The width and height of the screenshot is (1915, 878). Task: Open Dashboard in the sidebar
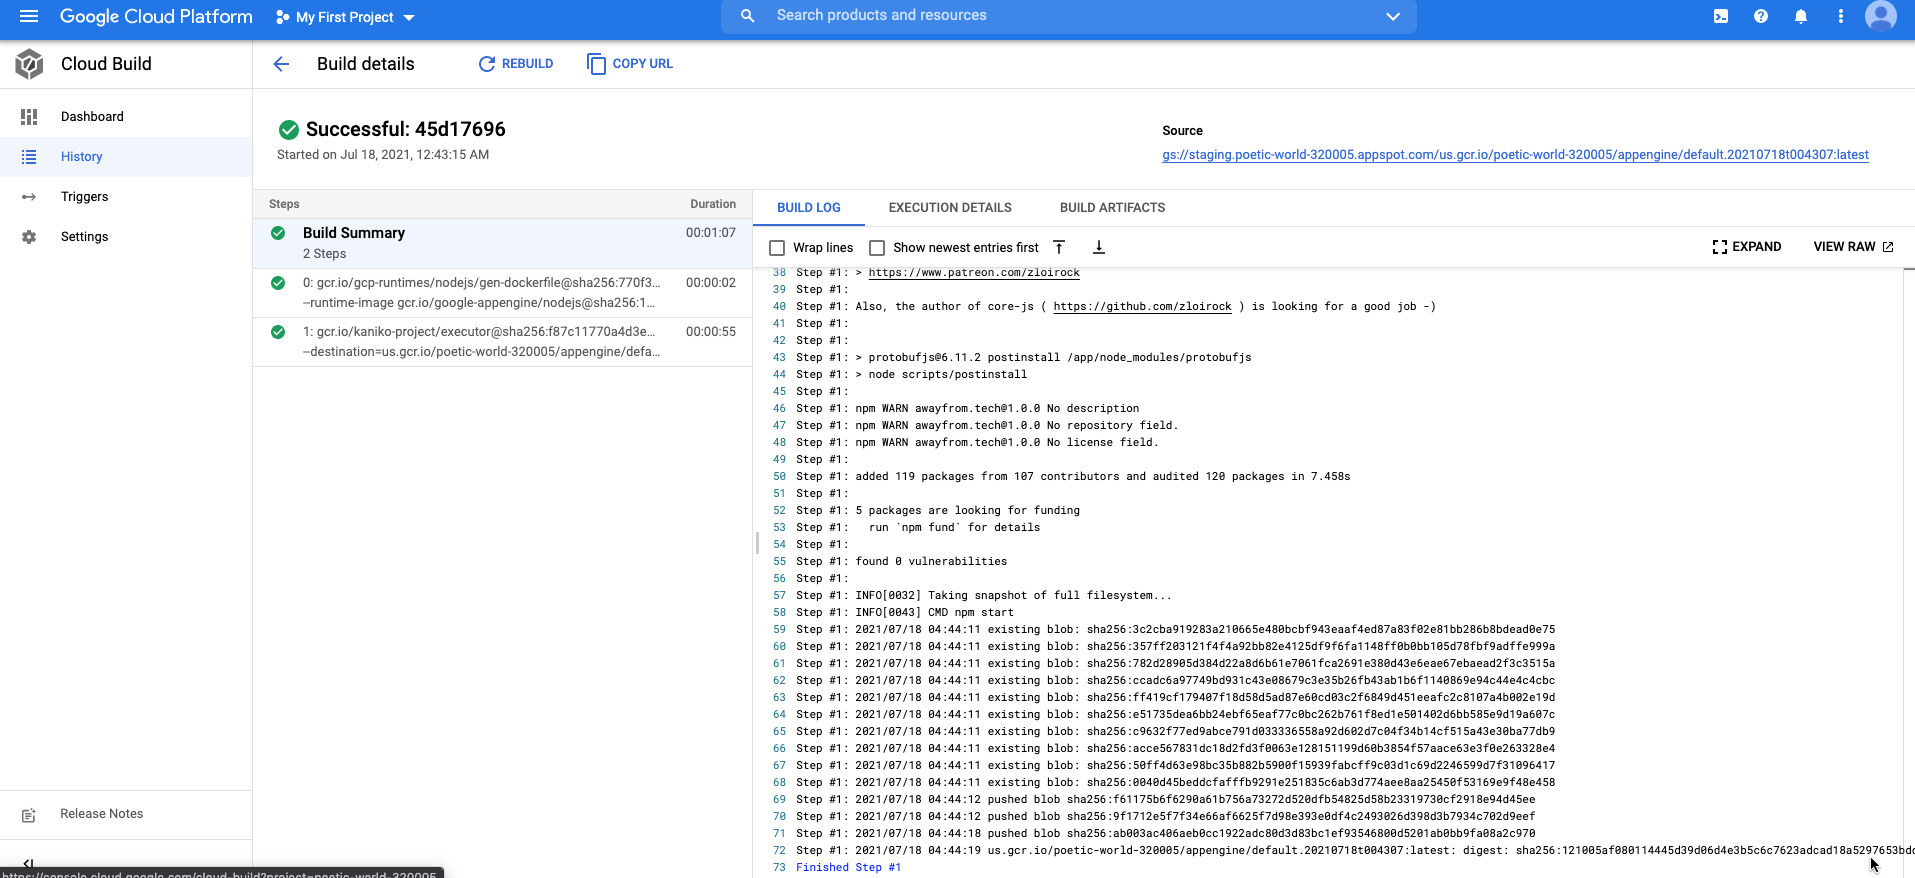(x=126, y=117)
